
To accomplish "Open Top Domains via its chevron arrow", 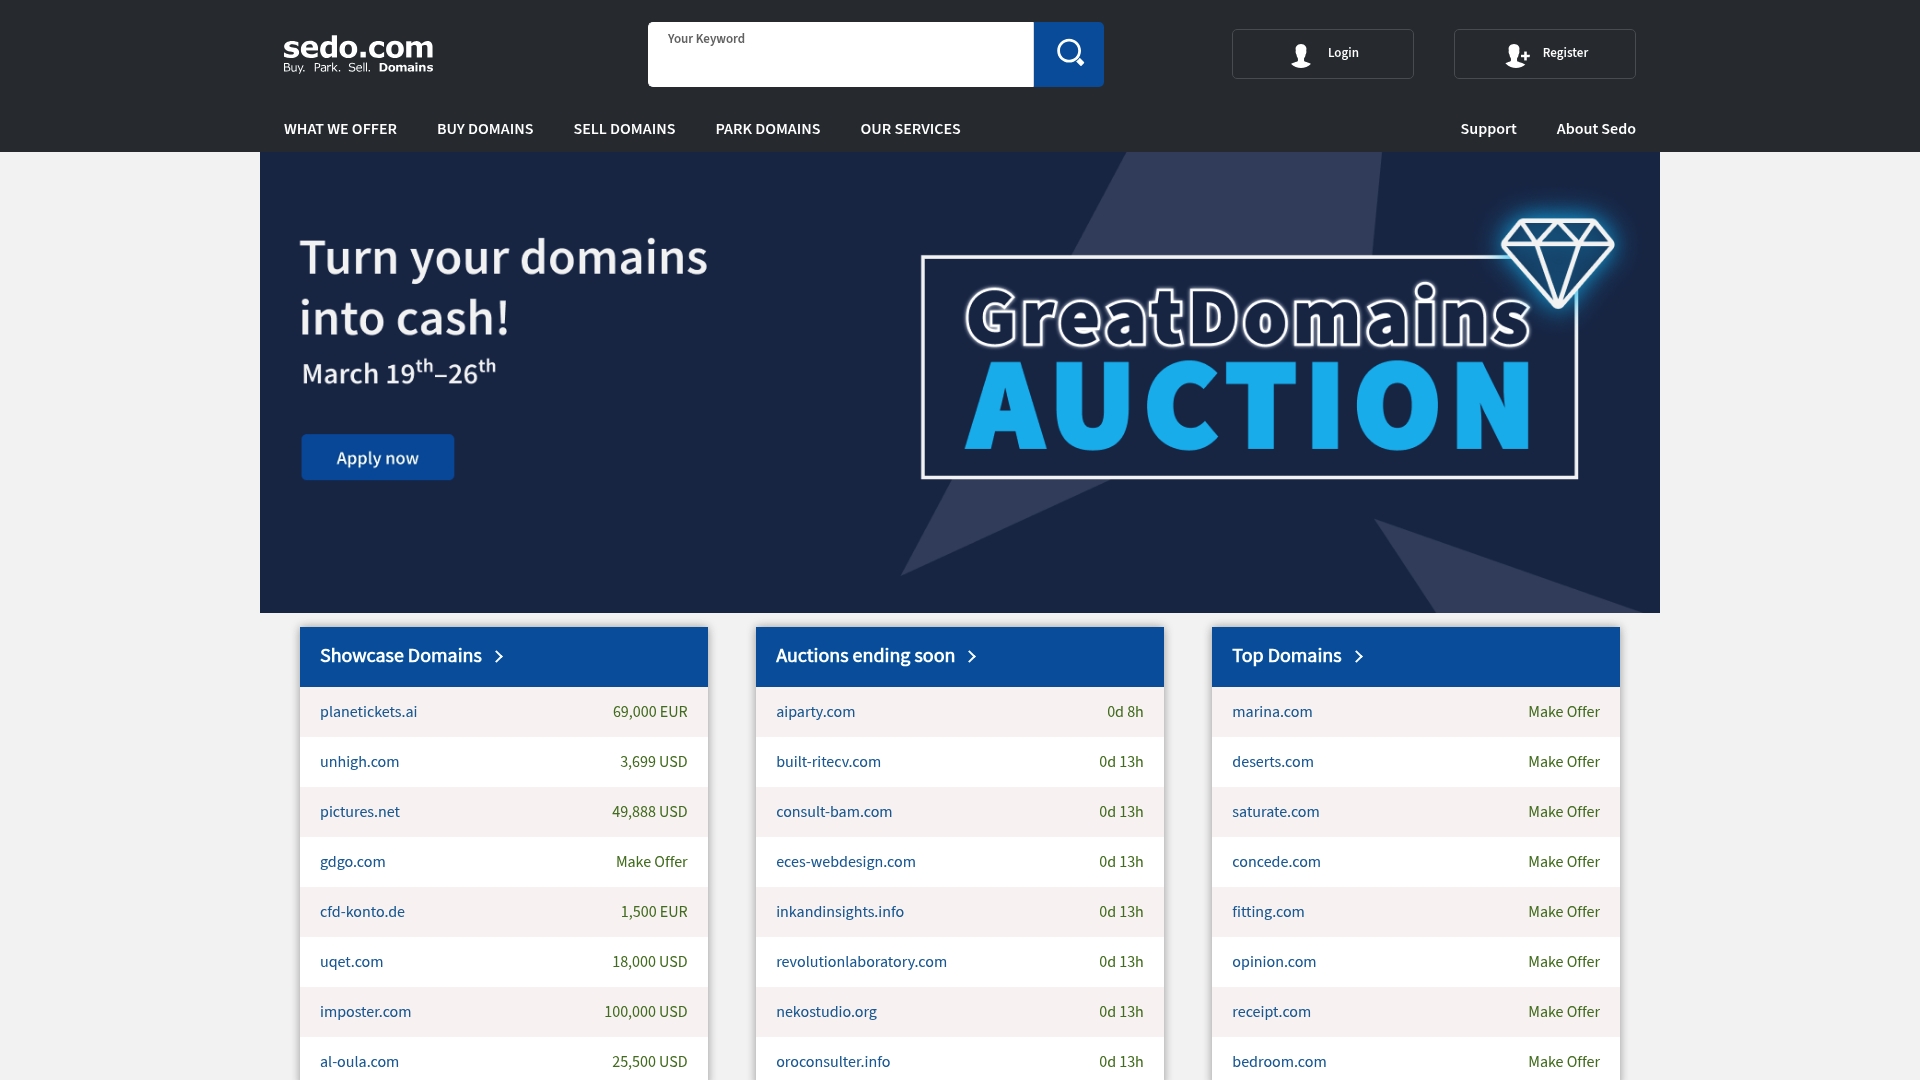I will coord(1358,657).
